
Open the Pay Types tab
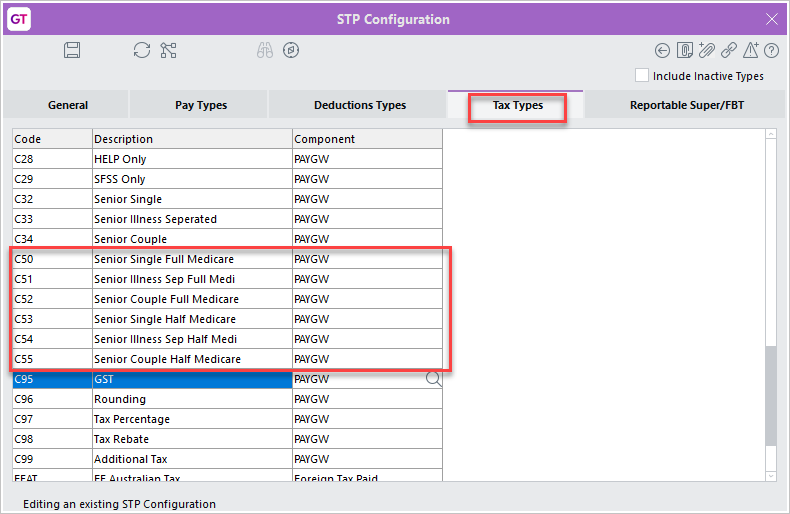(200, 105)
